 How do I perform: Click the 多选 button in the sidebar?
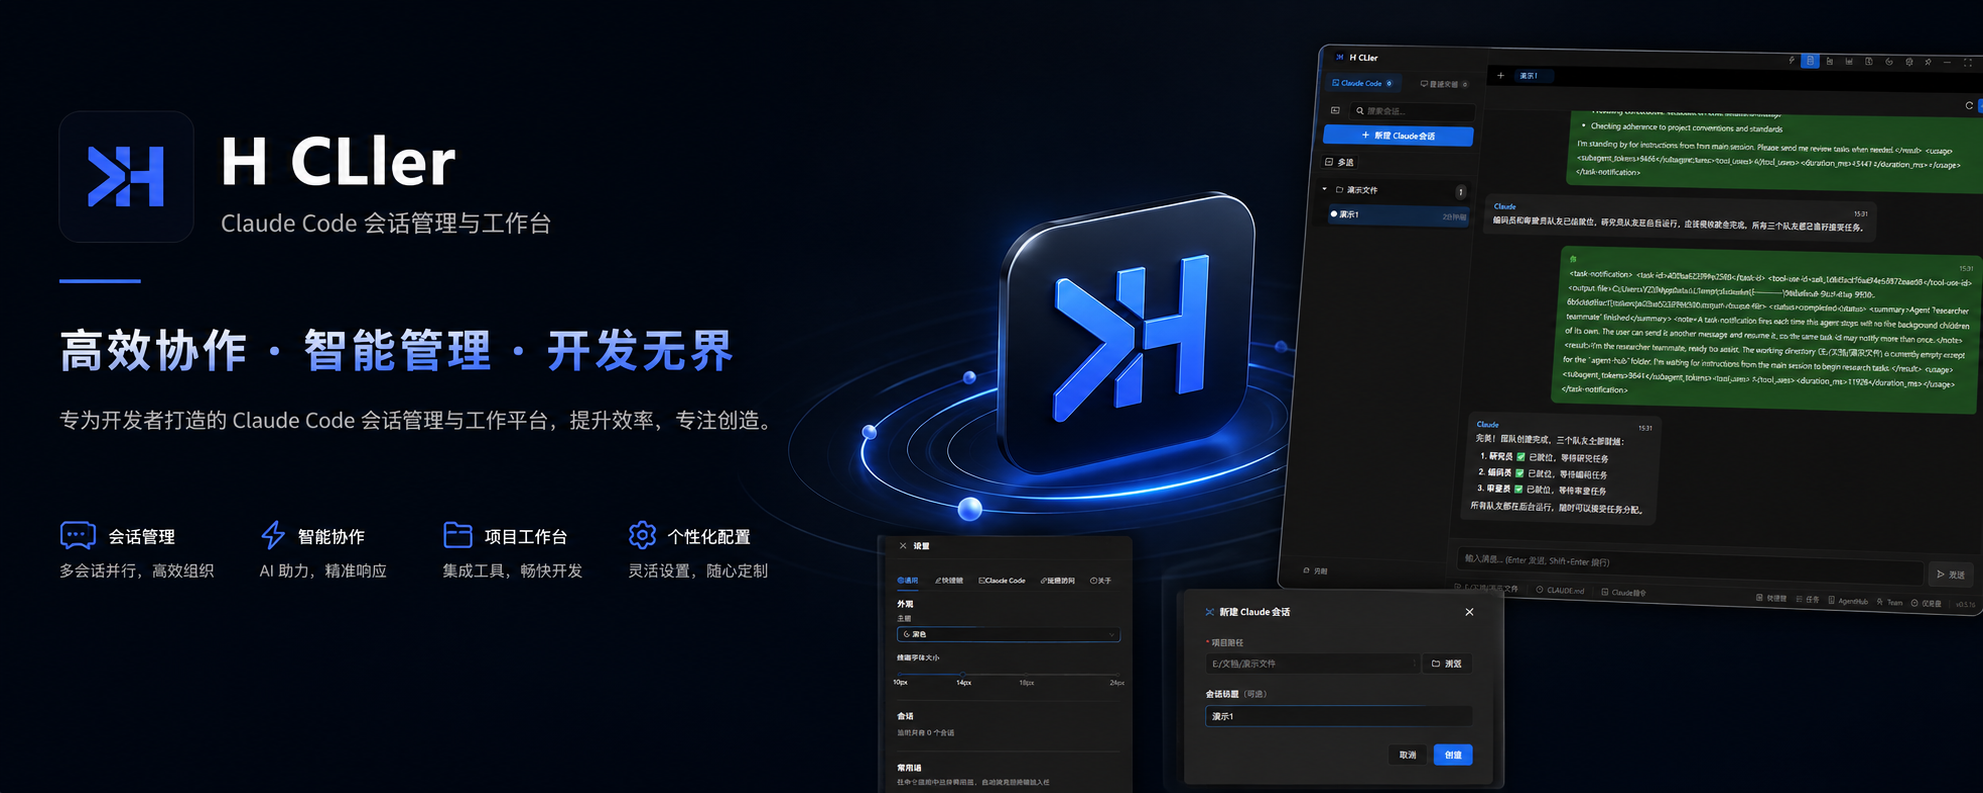1339,162
